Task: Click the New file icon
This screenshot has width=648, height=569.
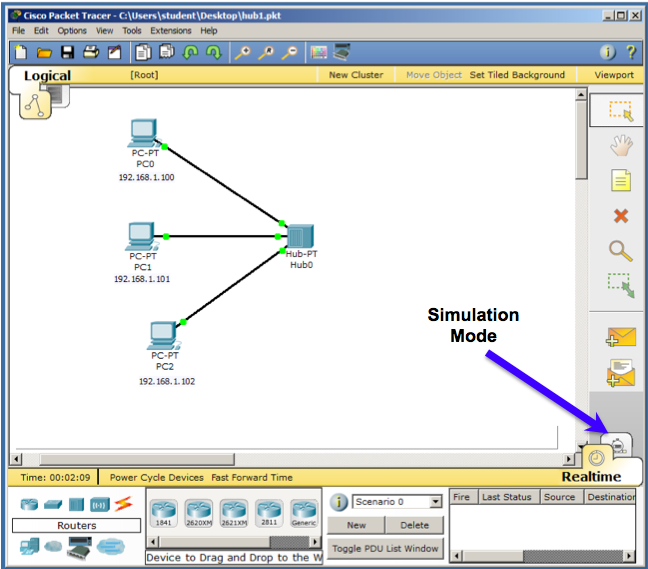Action: [21, 52]
